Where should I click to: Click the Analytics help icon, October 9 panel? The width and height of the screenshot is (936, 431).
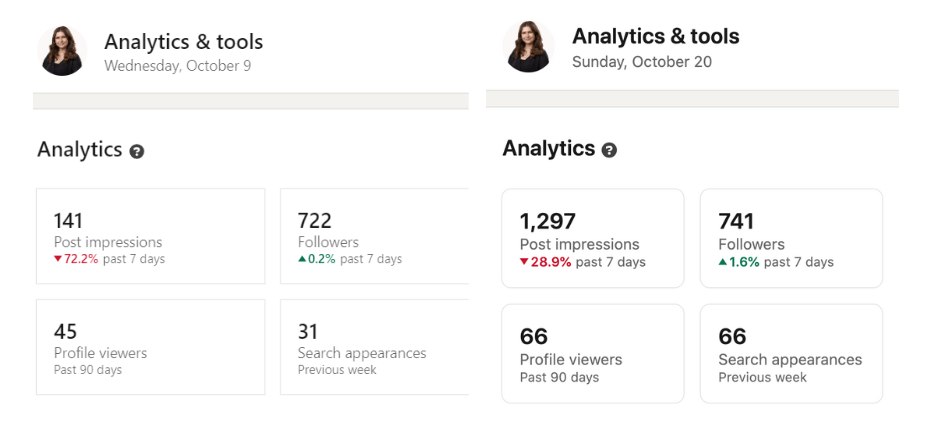137,152
